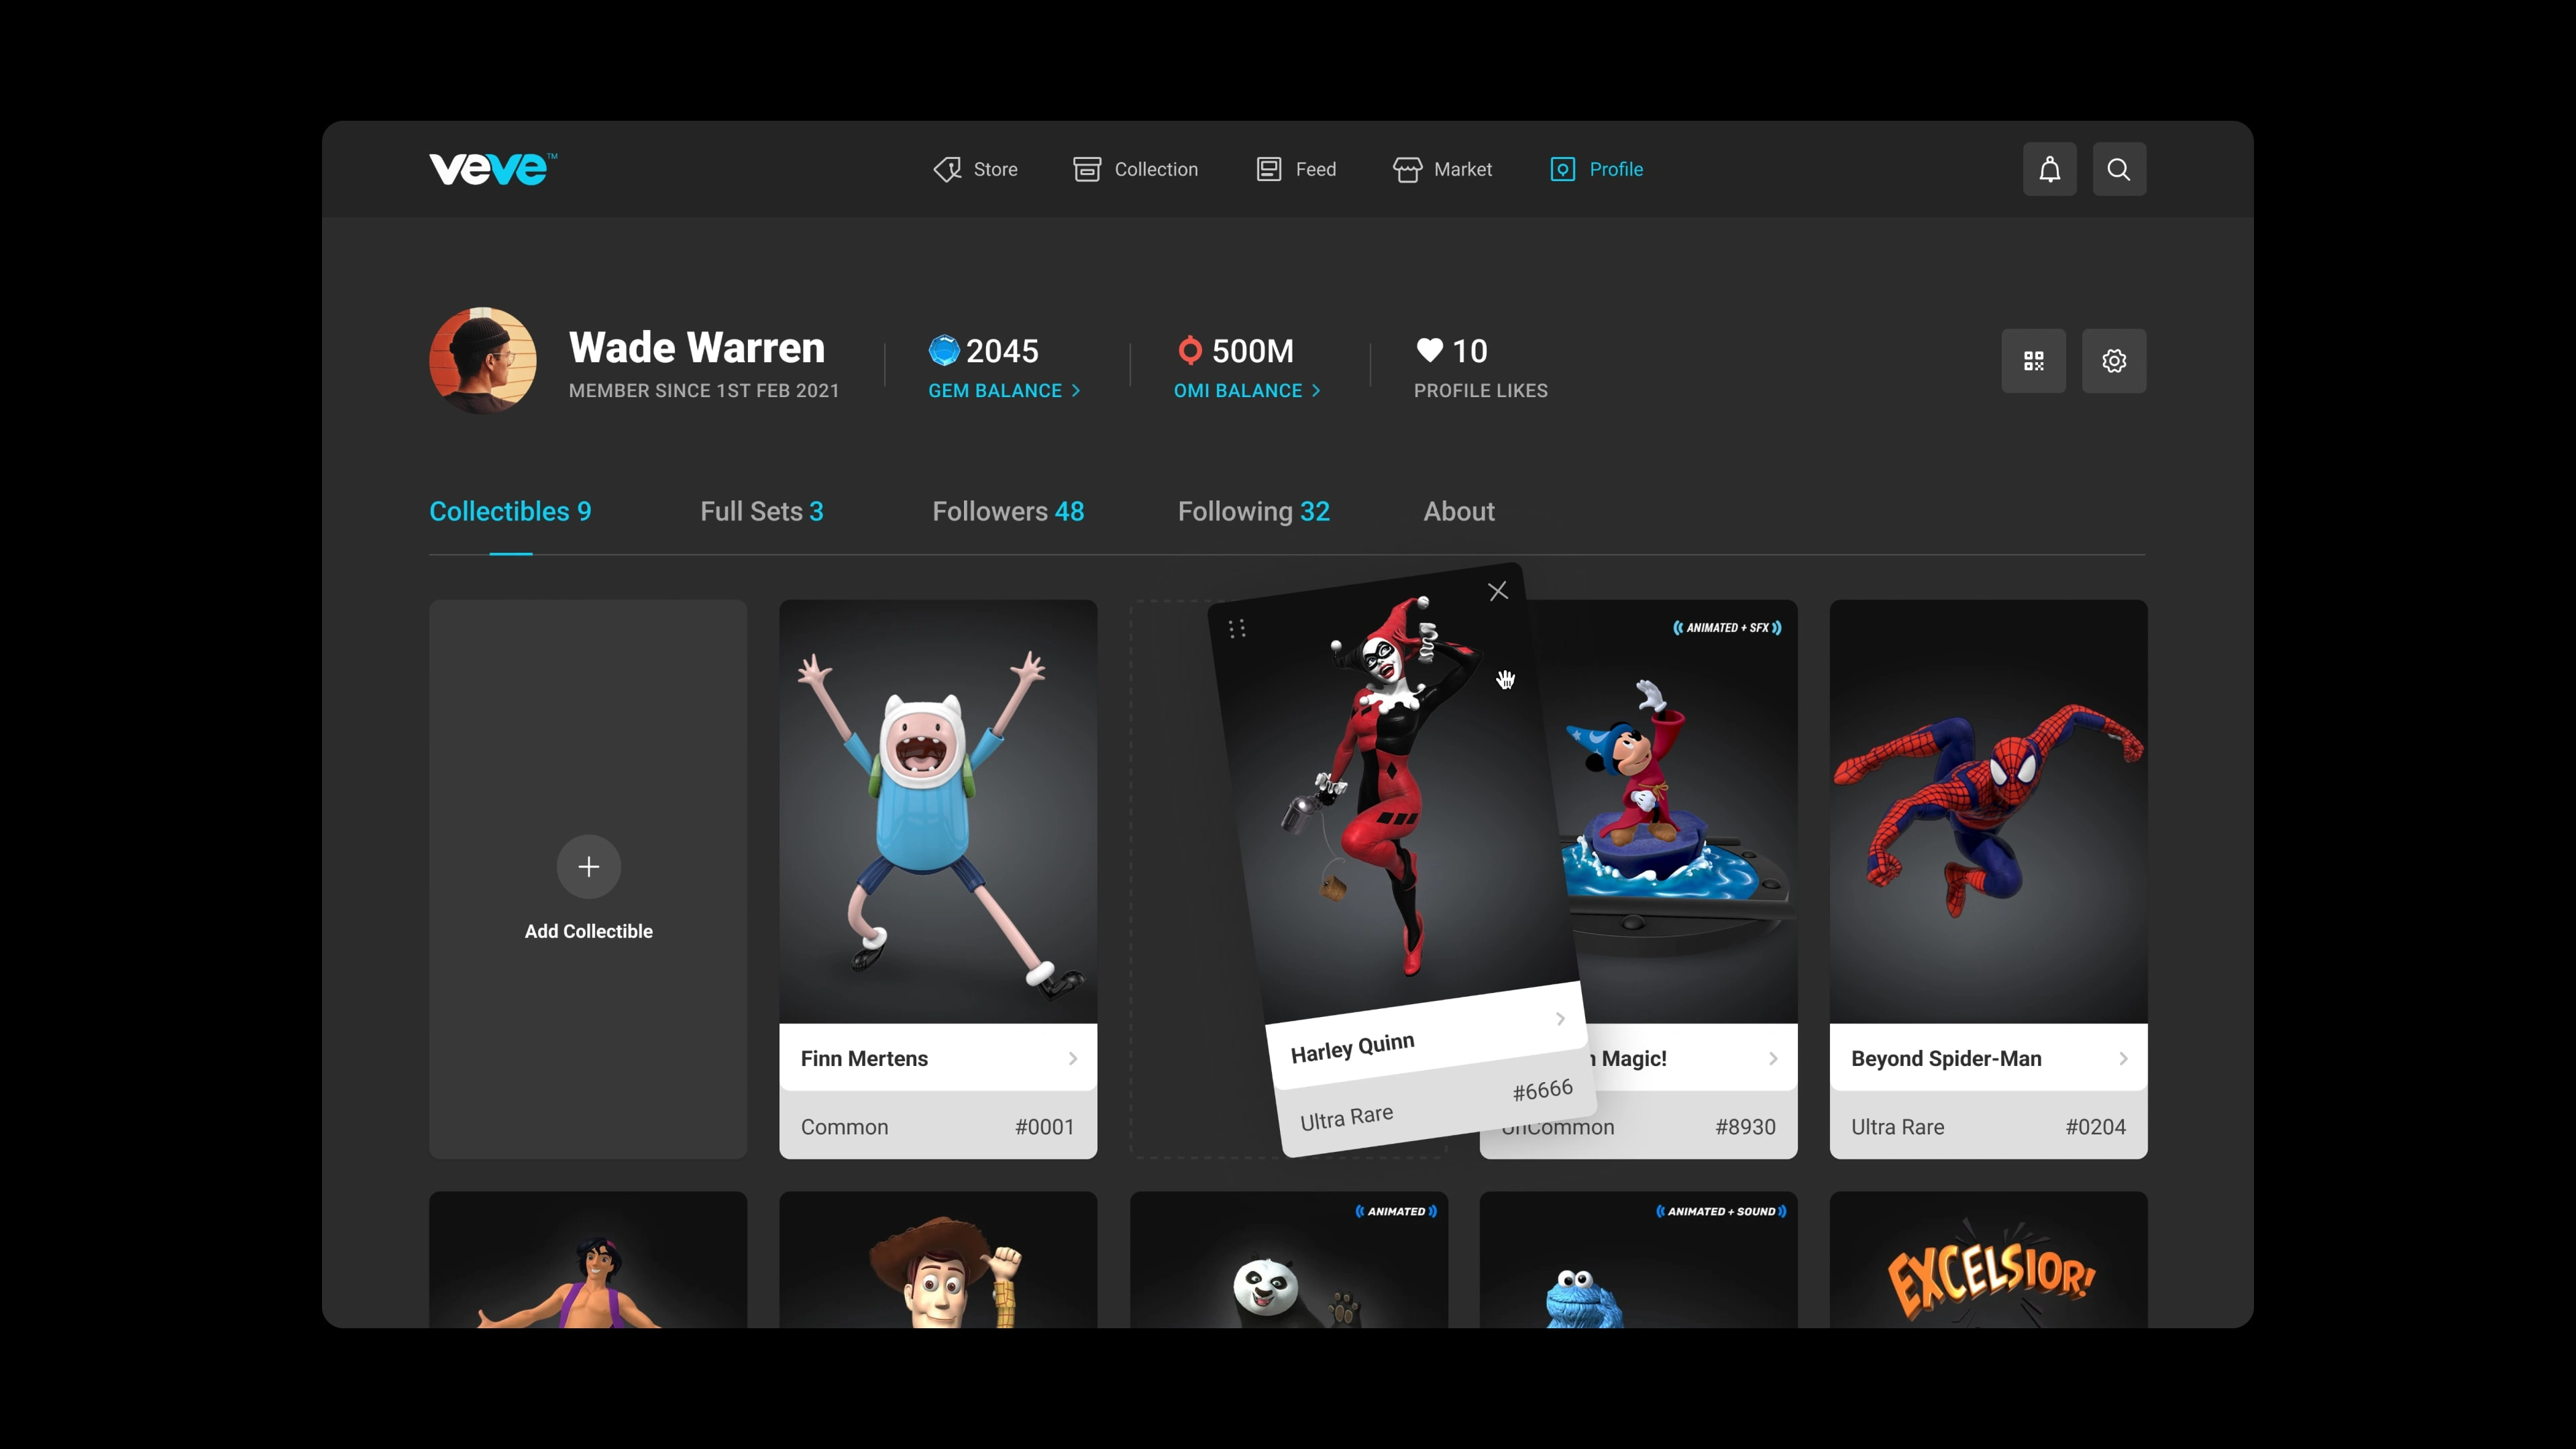Click the plus Add Collectible button
This screenshot has height=1449, width=2576.
588,866
